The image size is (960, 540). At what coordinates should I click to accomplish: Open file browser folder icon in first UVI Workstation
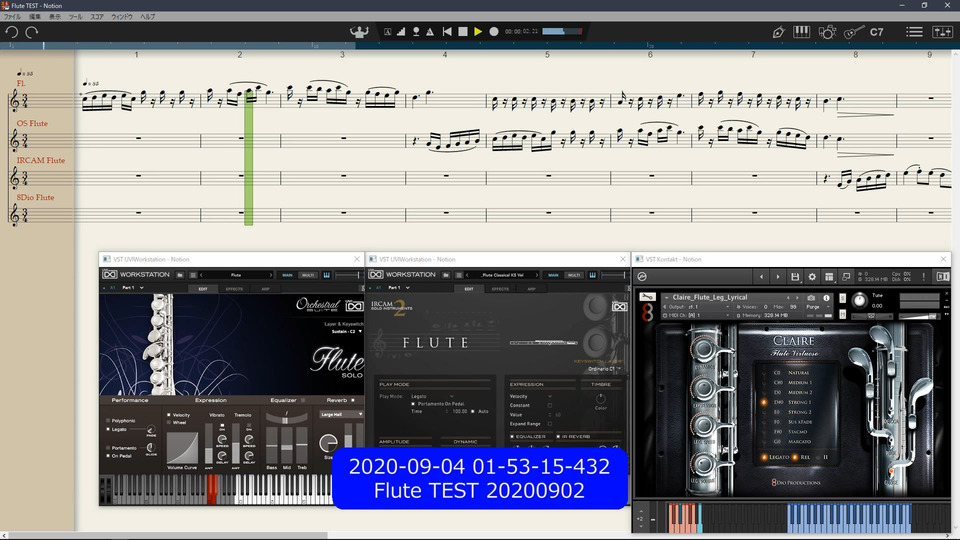tap(180, 275)
